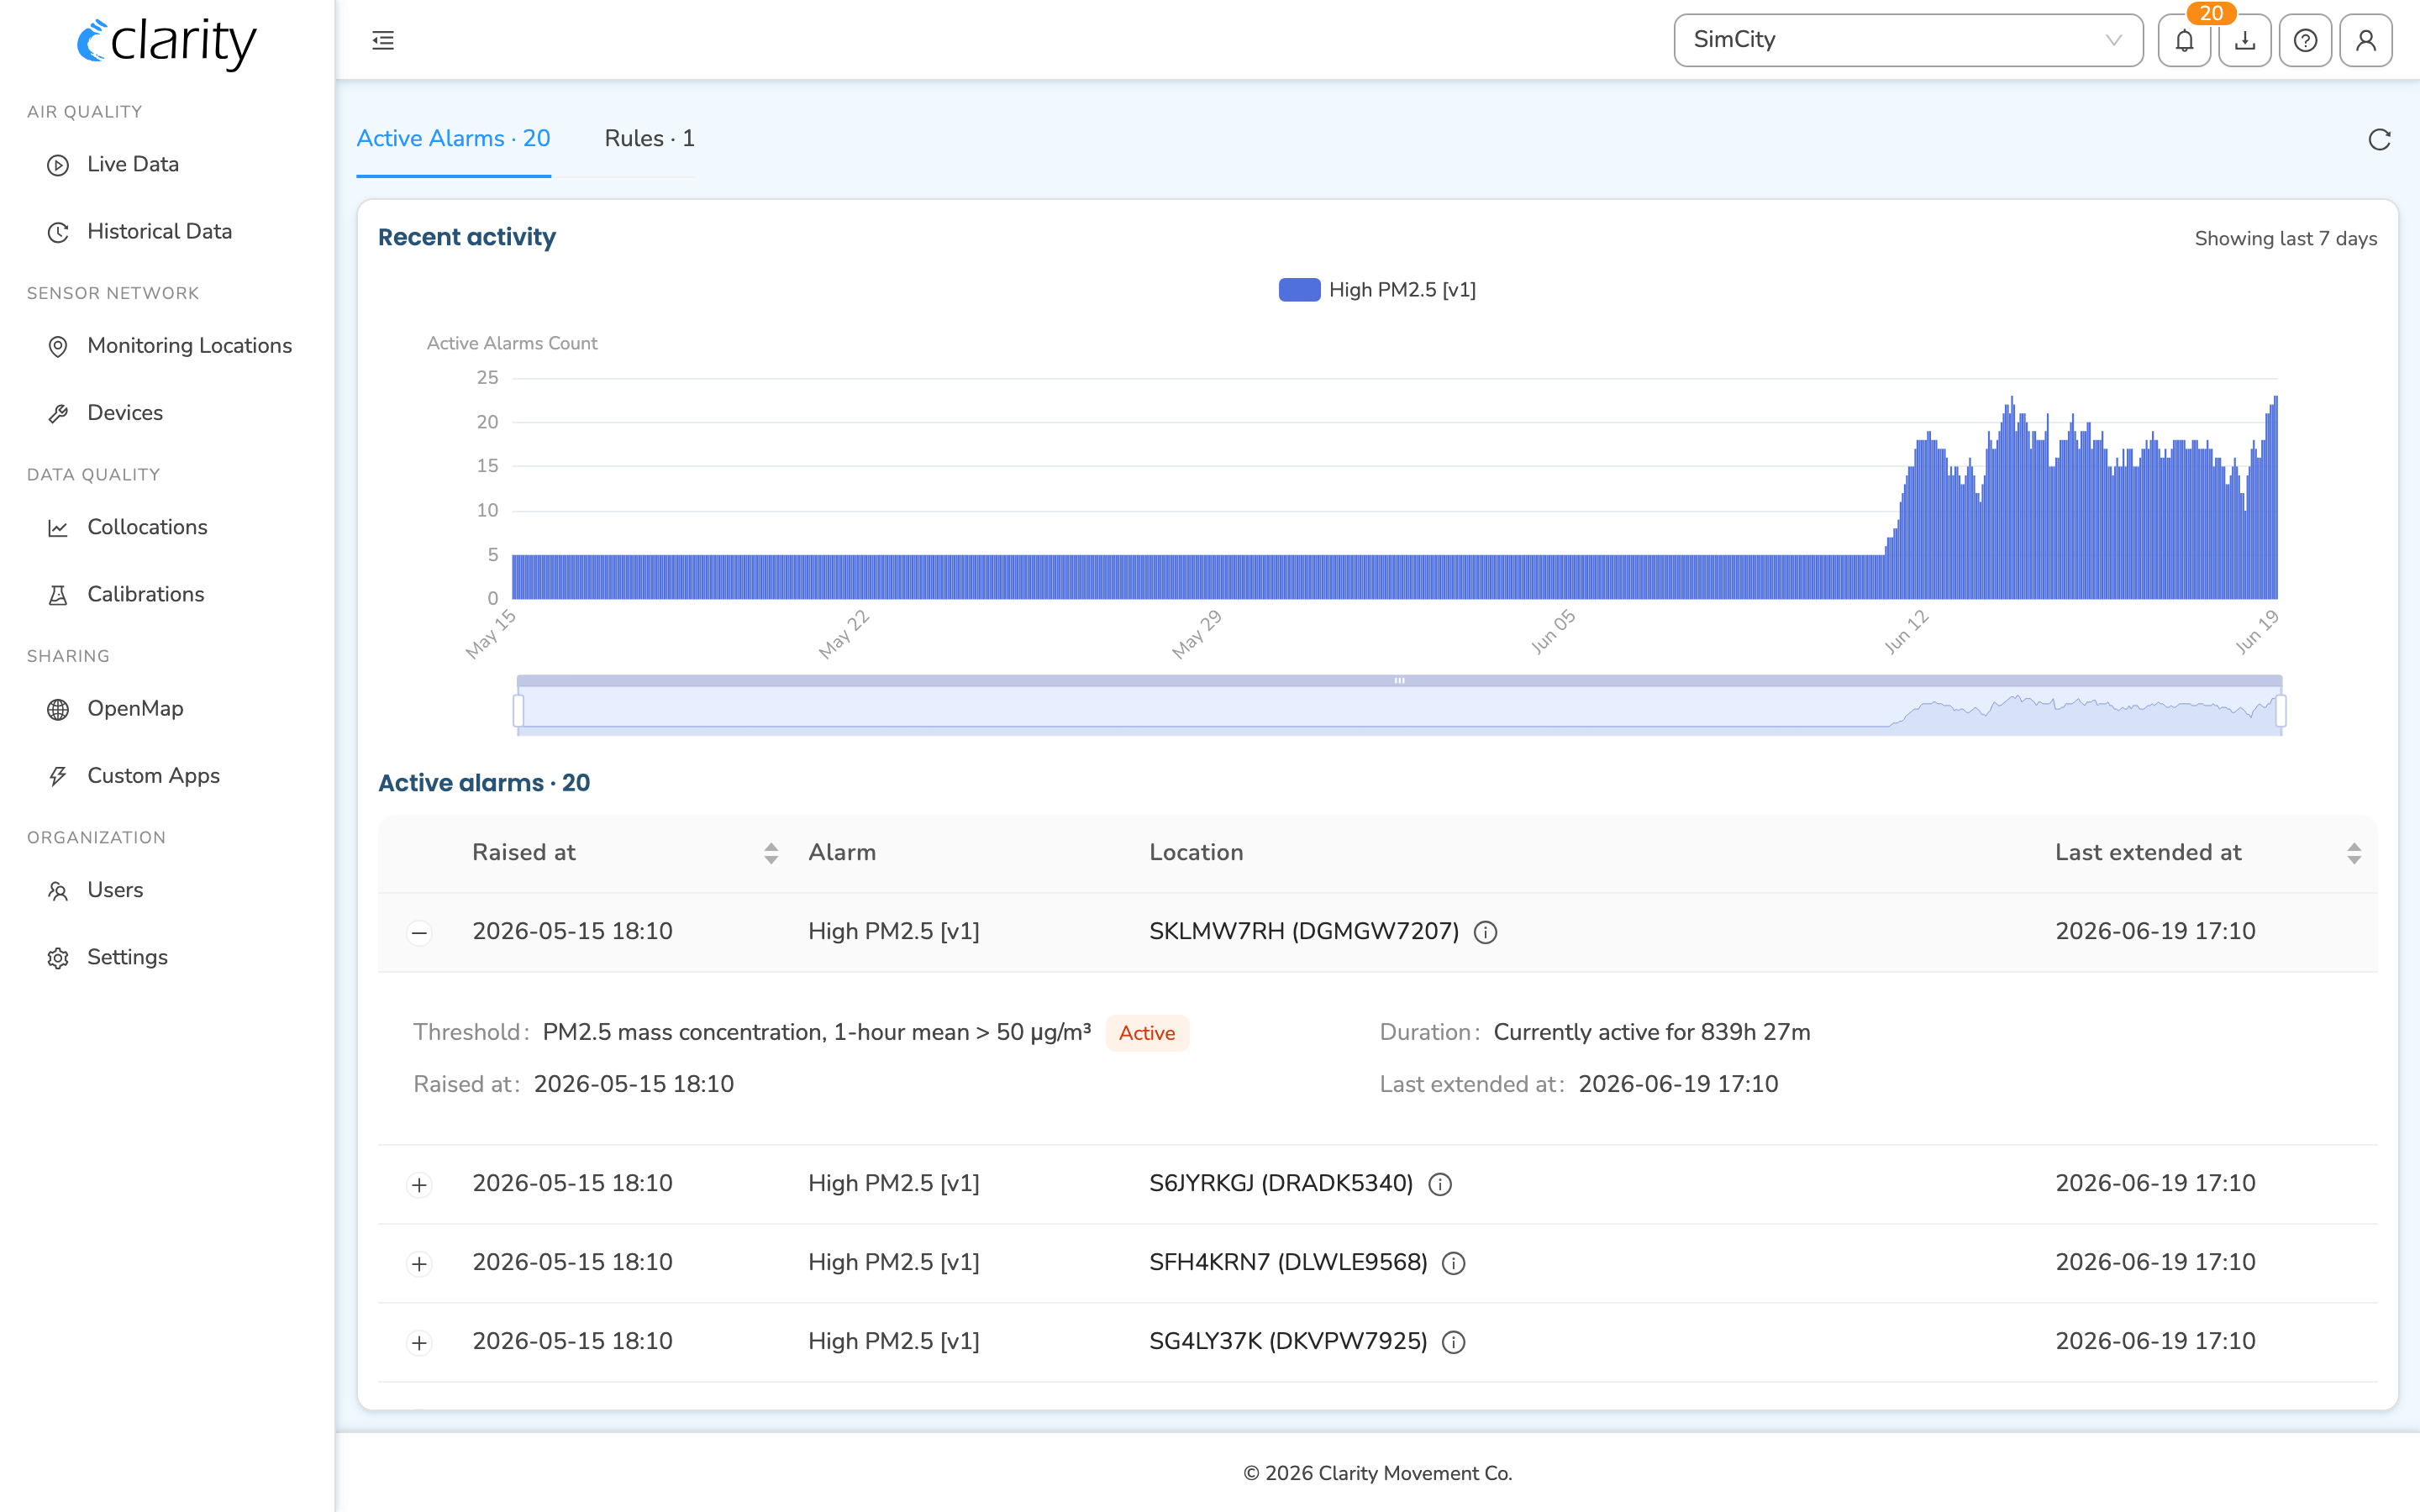
Task: Sort by Last extended at arrows
Action: (x=2353, y=853)
